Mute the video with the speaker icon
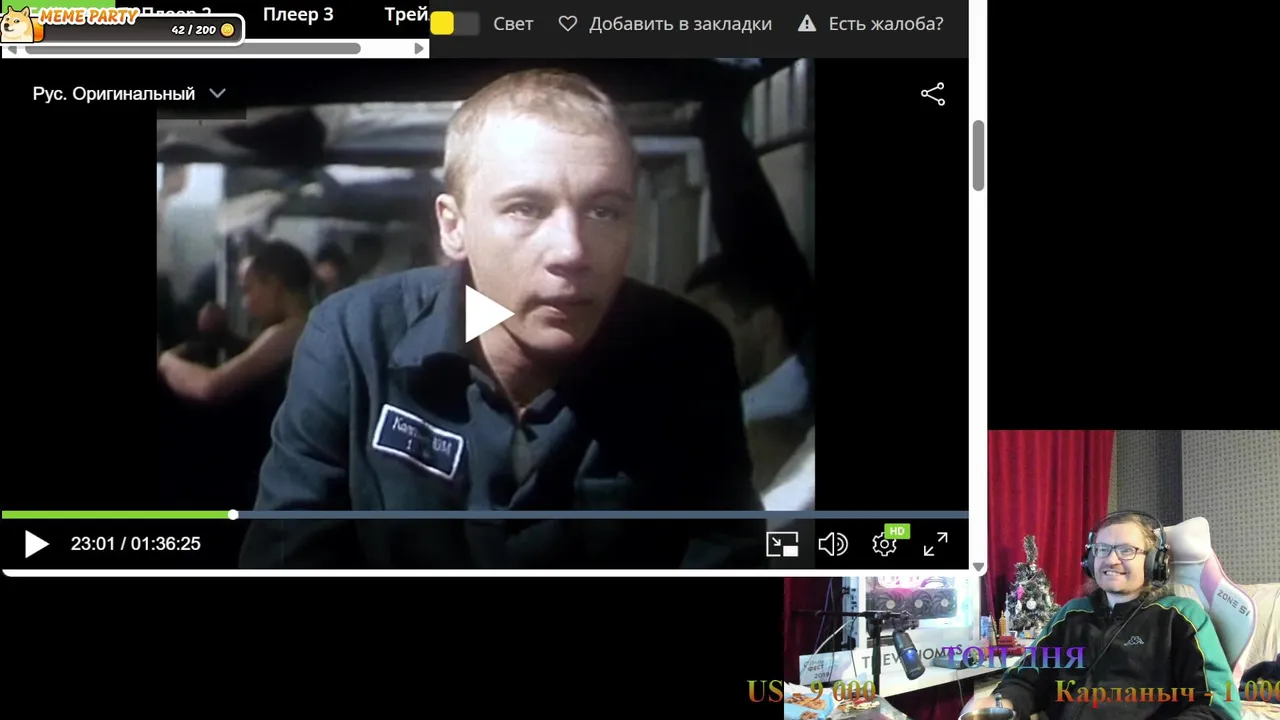The height and width of the screenshot is (720, 1280). pos(833,544)
